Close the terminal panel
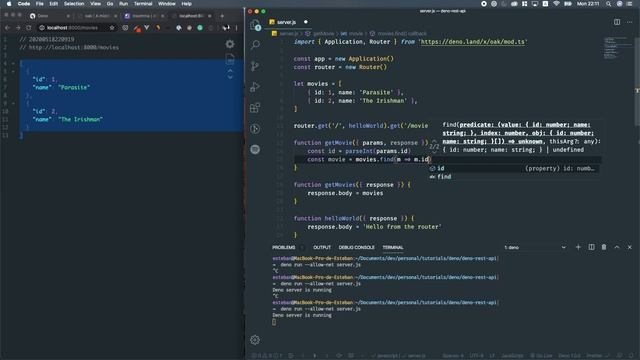The width and height of the screenshot is (640, 360). pos(629,247)
